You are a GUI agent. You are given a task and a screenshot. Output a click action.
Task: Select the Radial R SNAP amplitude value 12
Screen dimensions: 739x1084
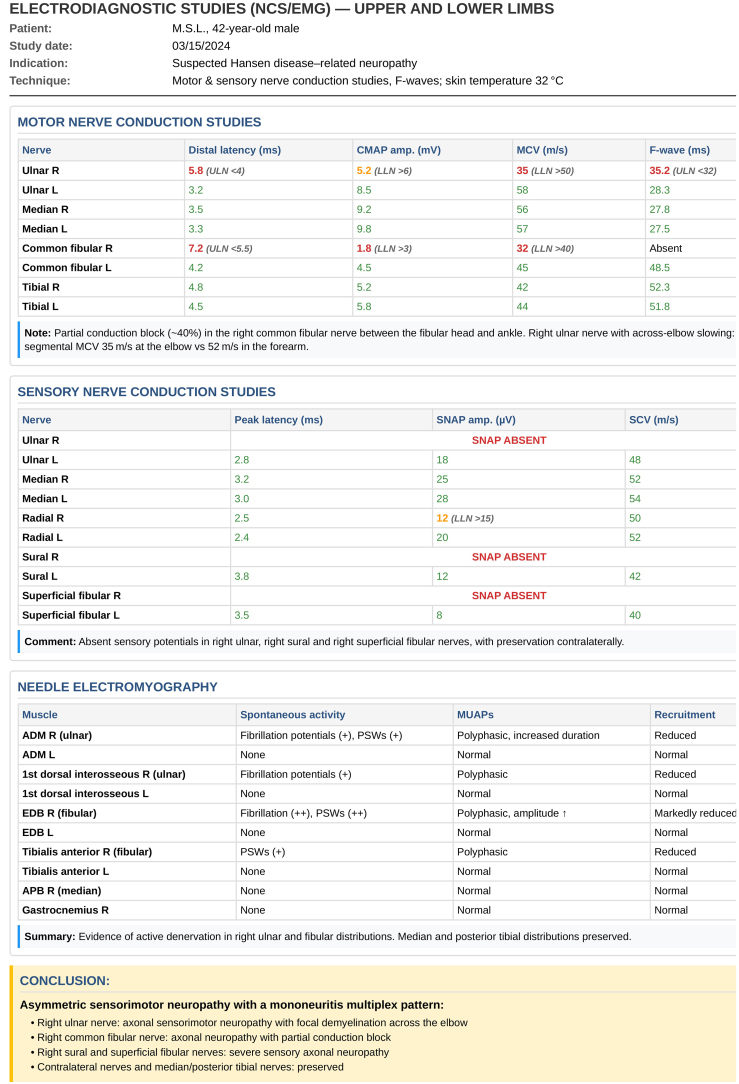[x=442, y=518]
